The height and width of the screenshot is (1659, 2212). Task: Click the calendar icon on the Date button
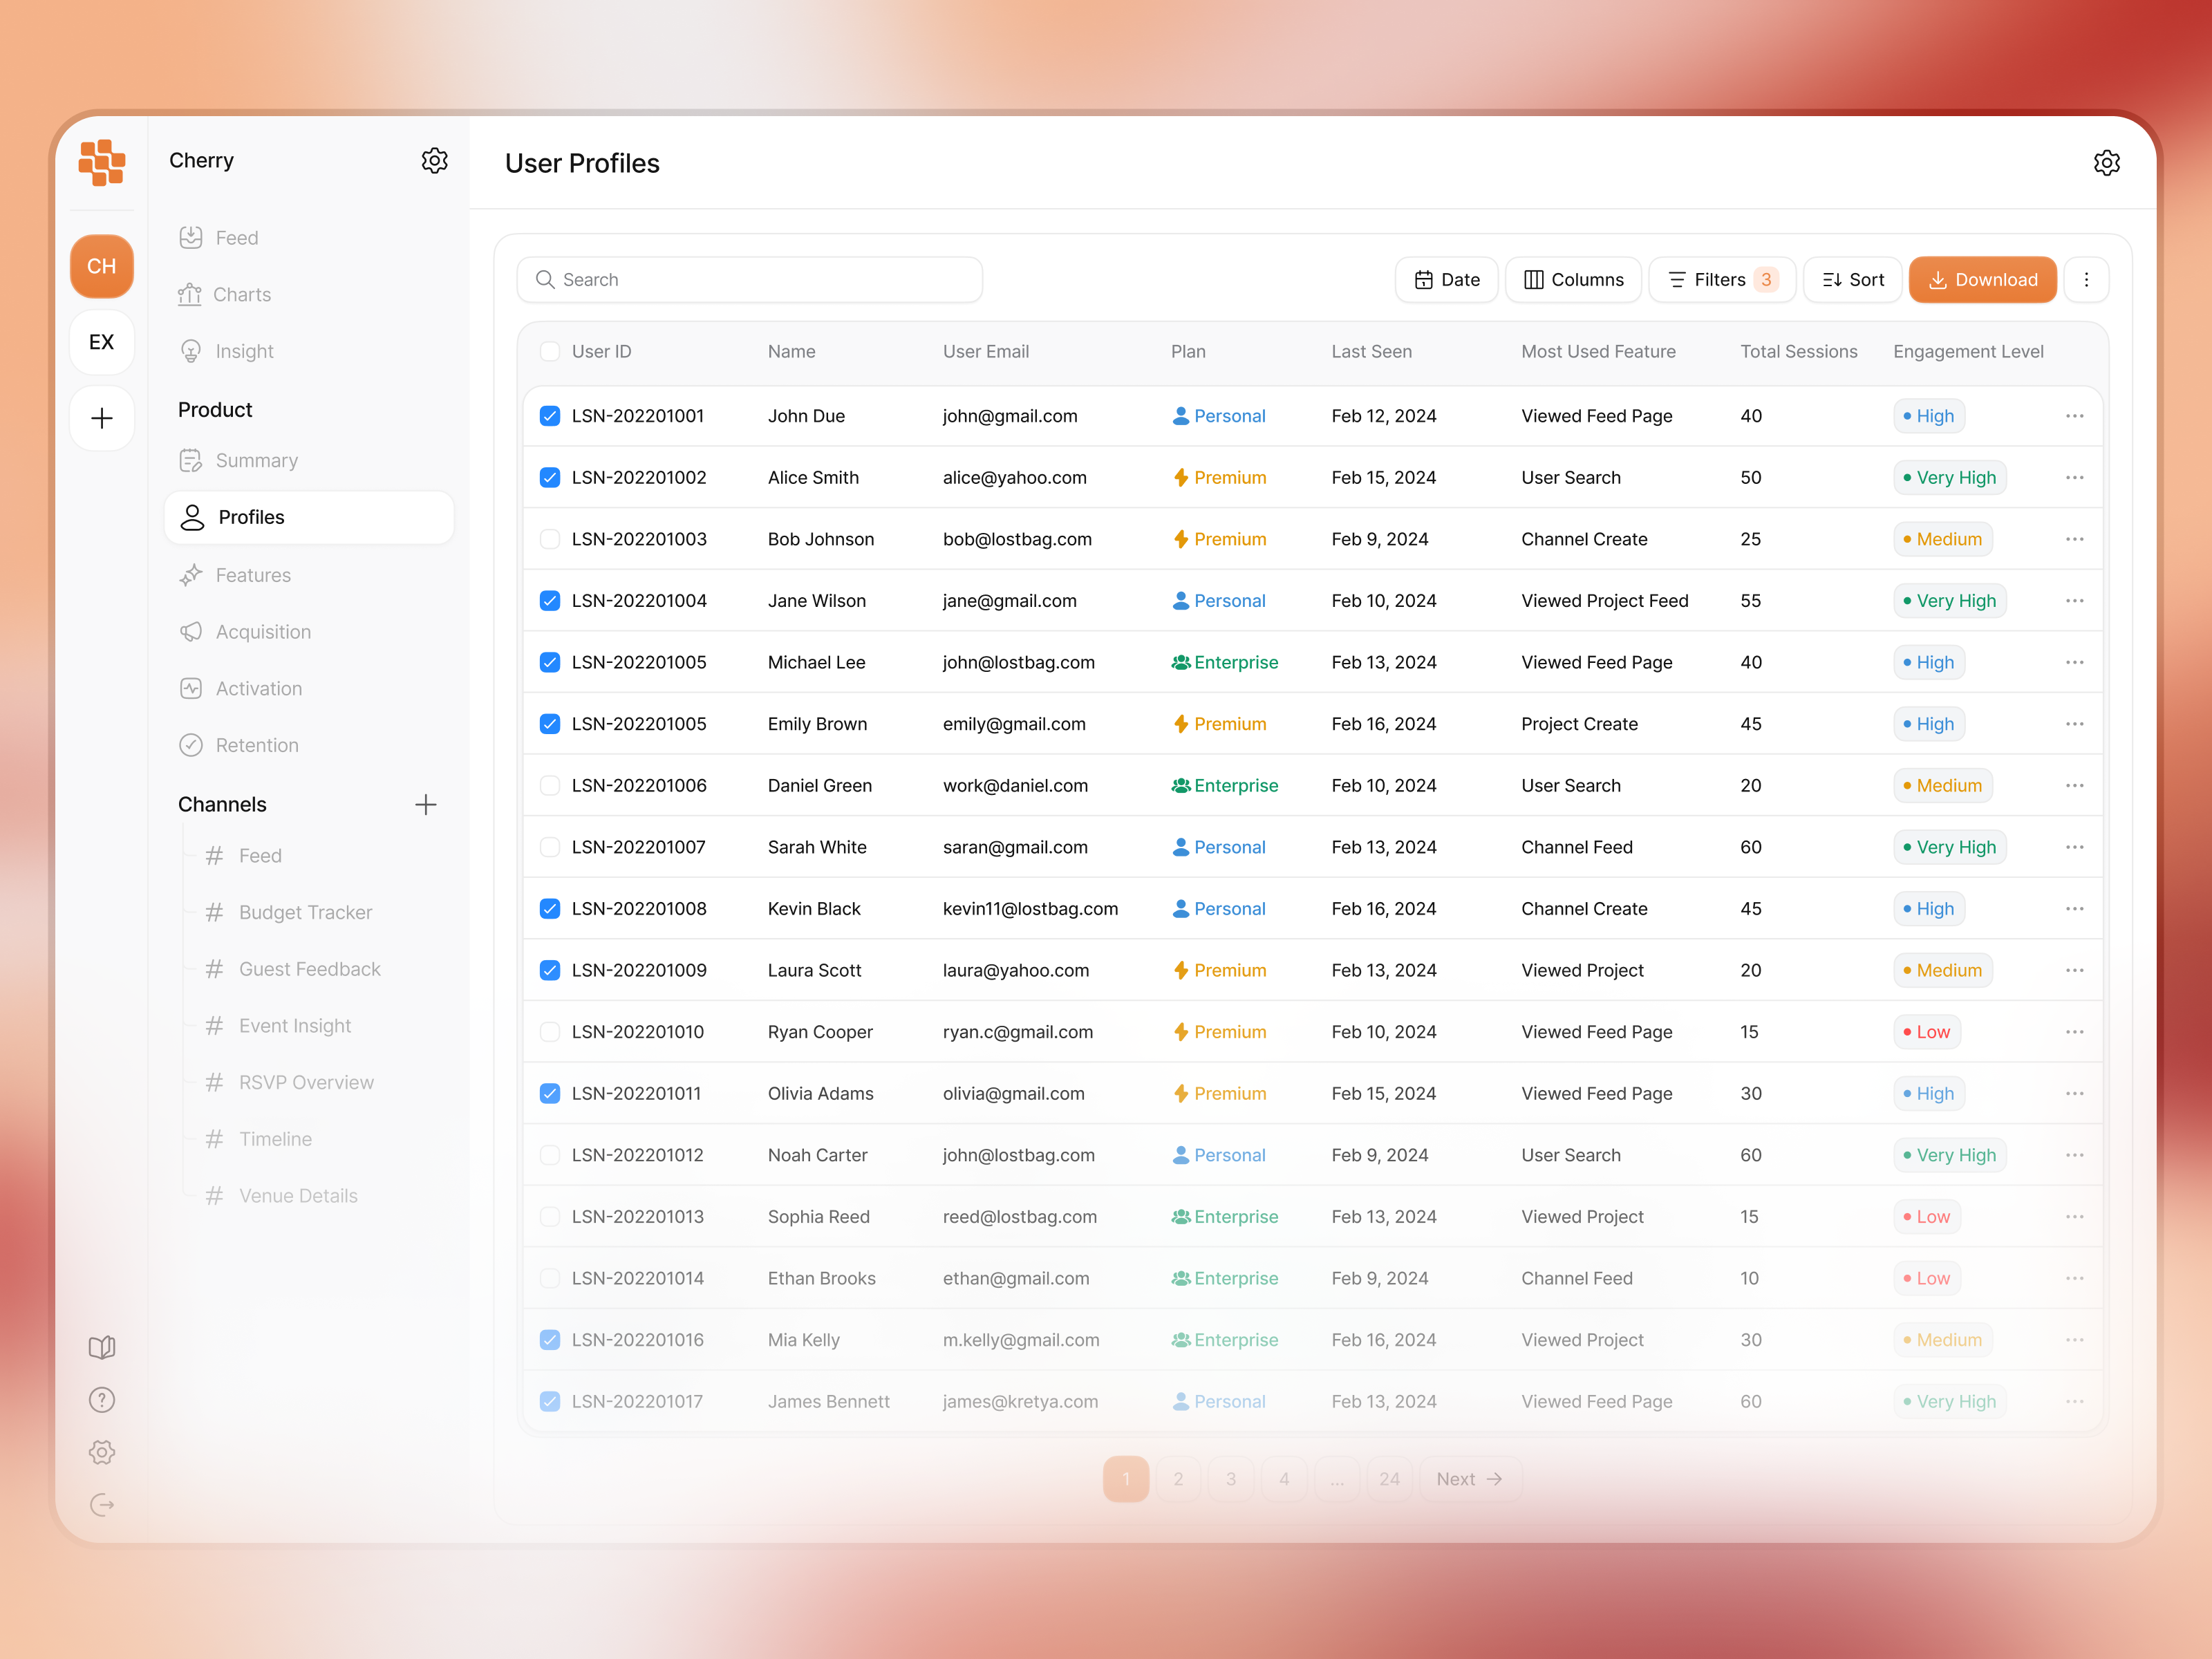point(1425,280)
